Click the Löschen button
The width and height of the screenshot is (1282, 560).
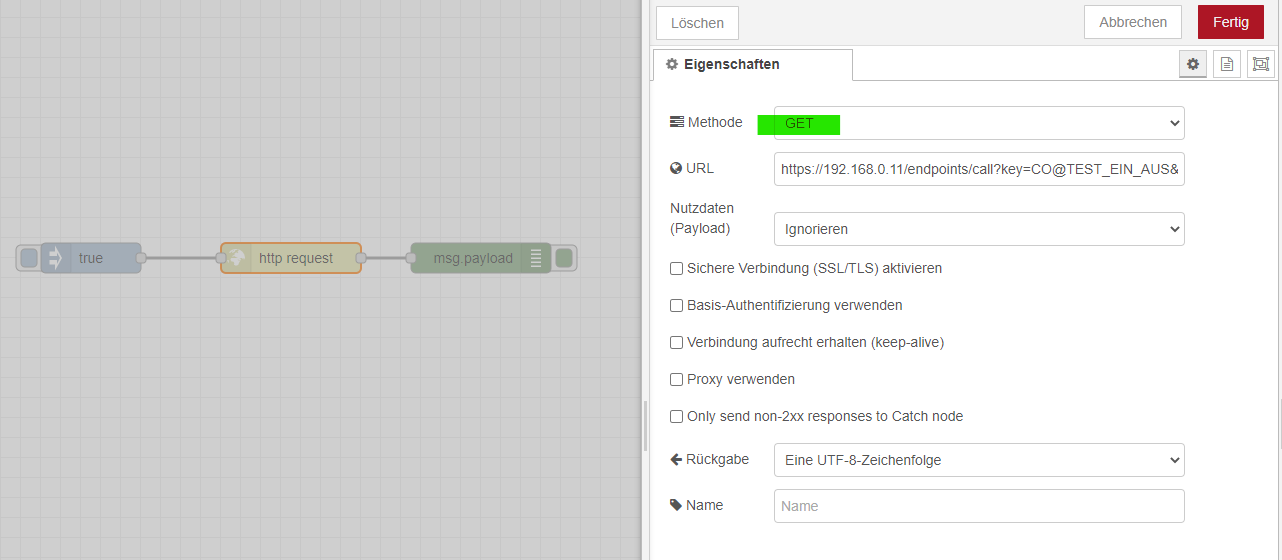pyautogui.click(x=697, y=23)
